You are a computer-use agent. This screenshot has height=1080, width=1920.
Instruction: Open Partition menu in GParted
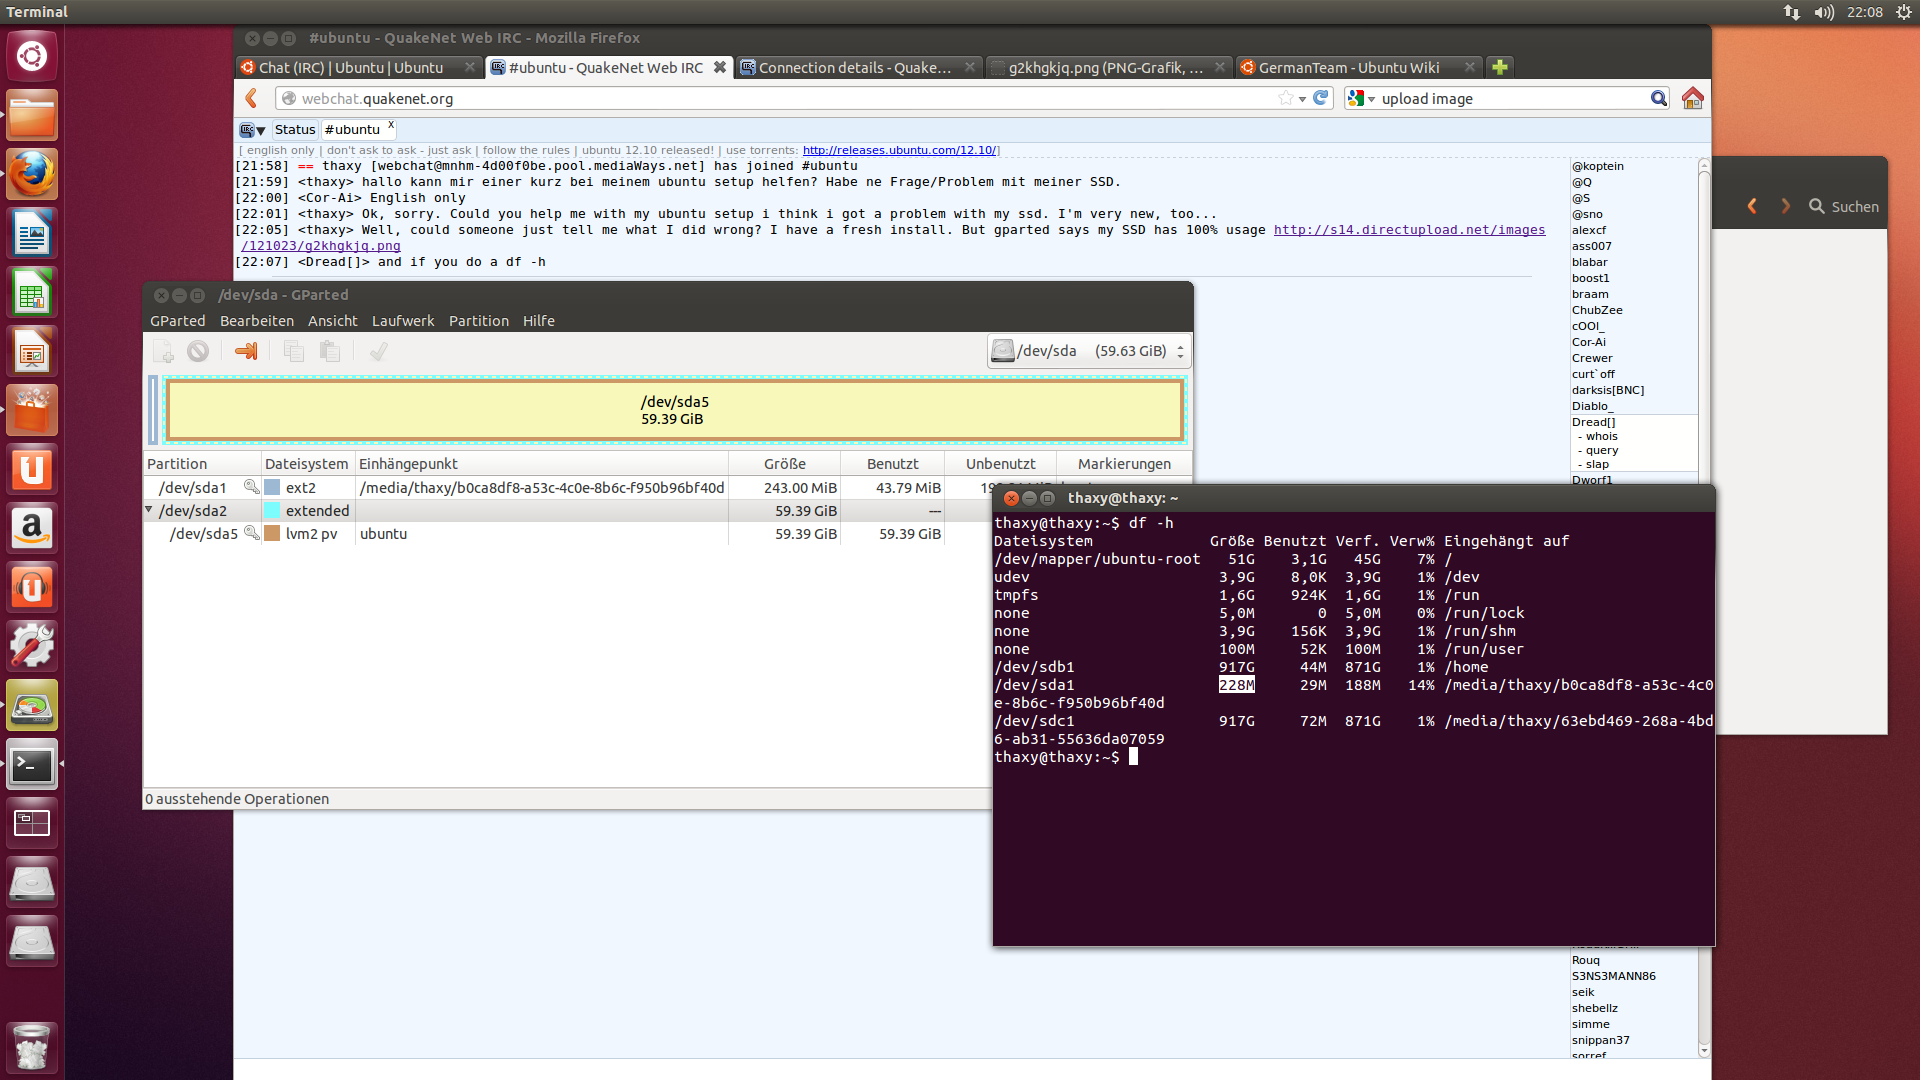[x=479, y=321]
